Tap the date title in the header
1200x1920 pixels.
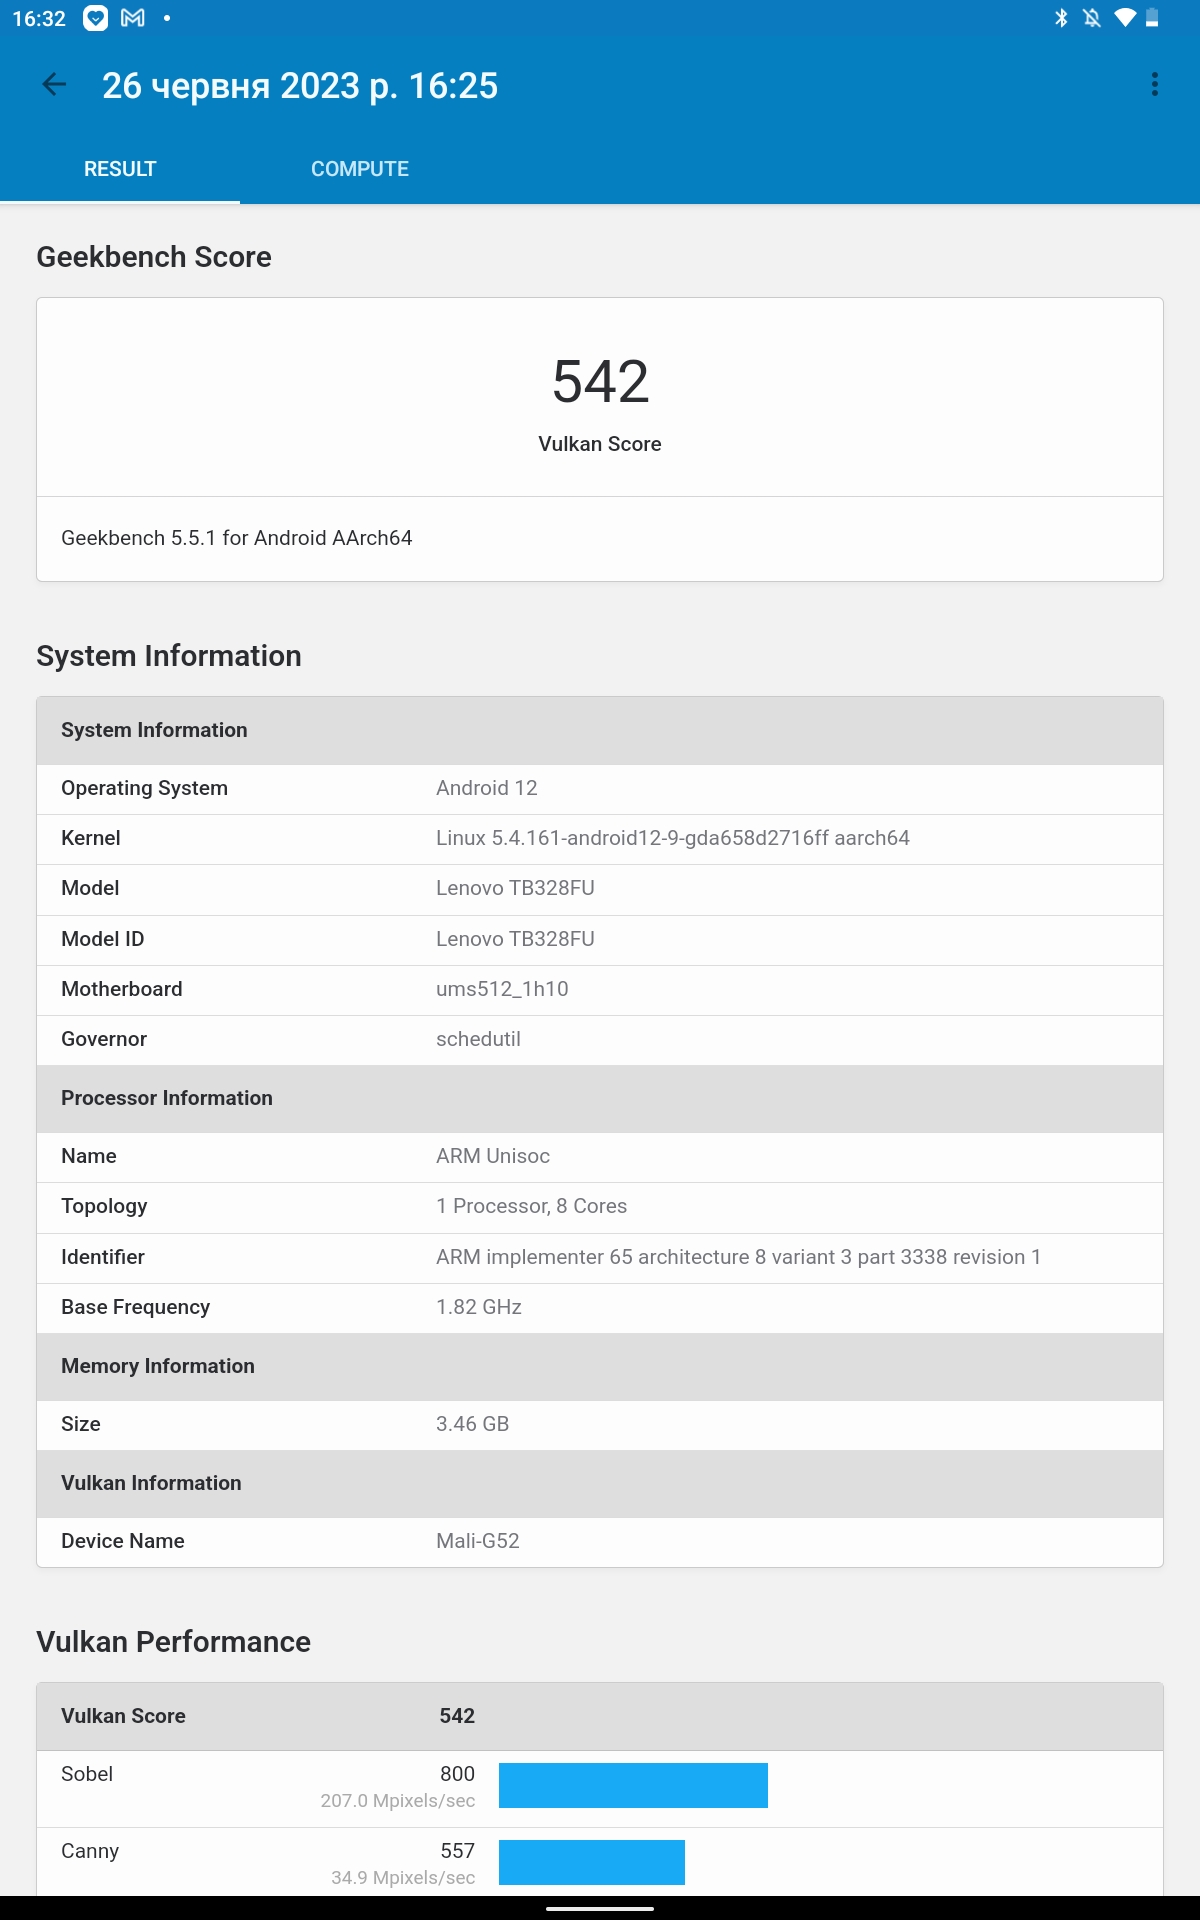[300, 86]
